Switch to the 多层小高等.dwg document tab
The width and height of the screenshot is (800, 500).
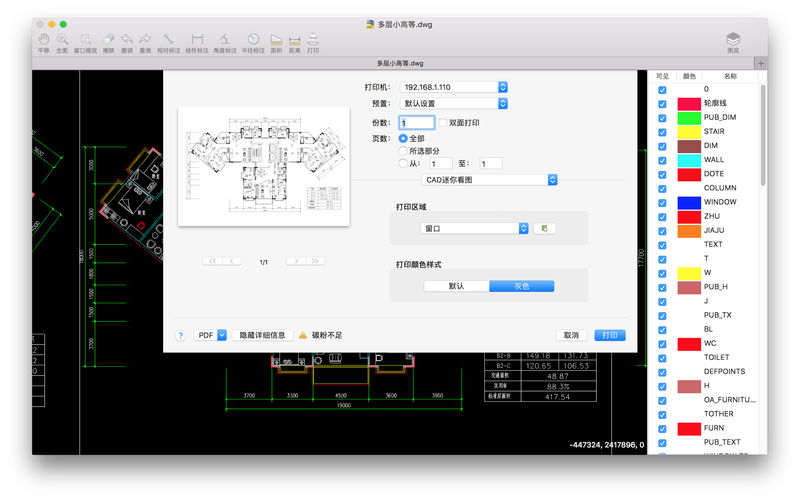pos(400,63)
